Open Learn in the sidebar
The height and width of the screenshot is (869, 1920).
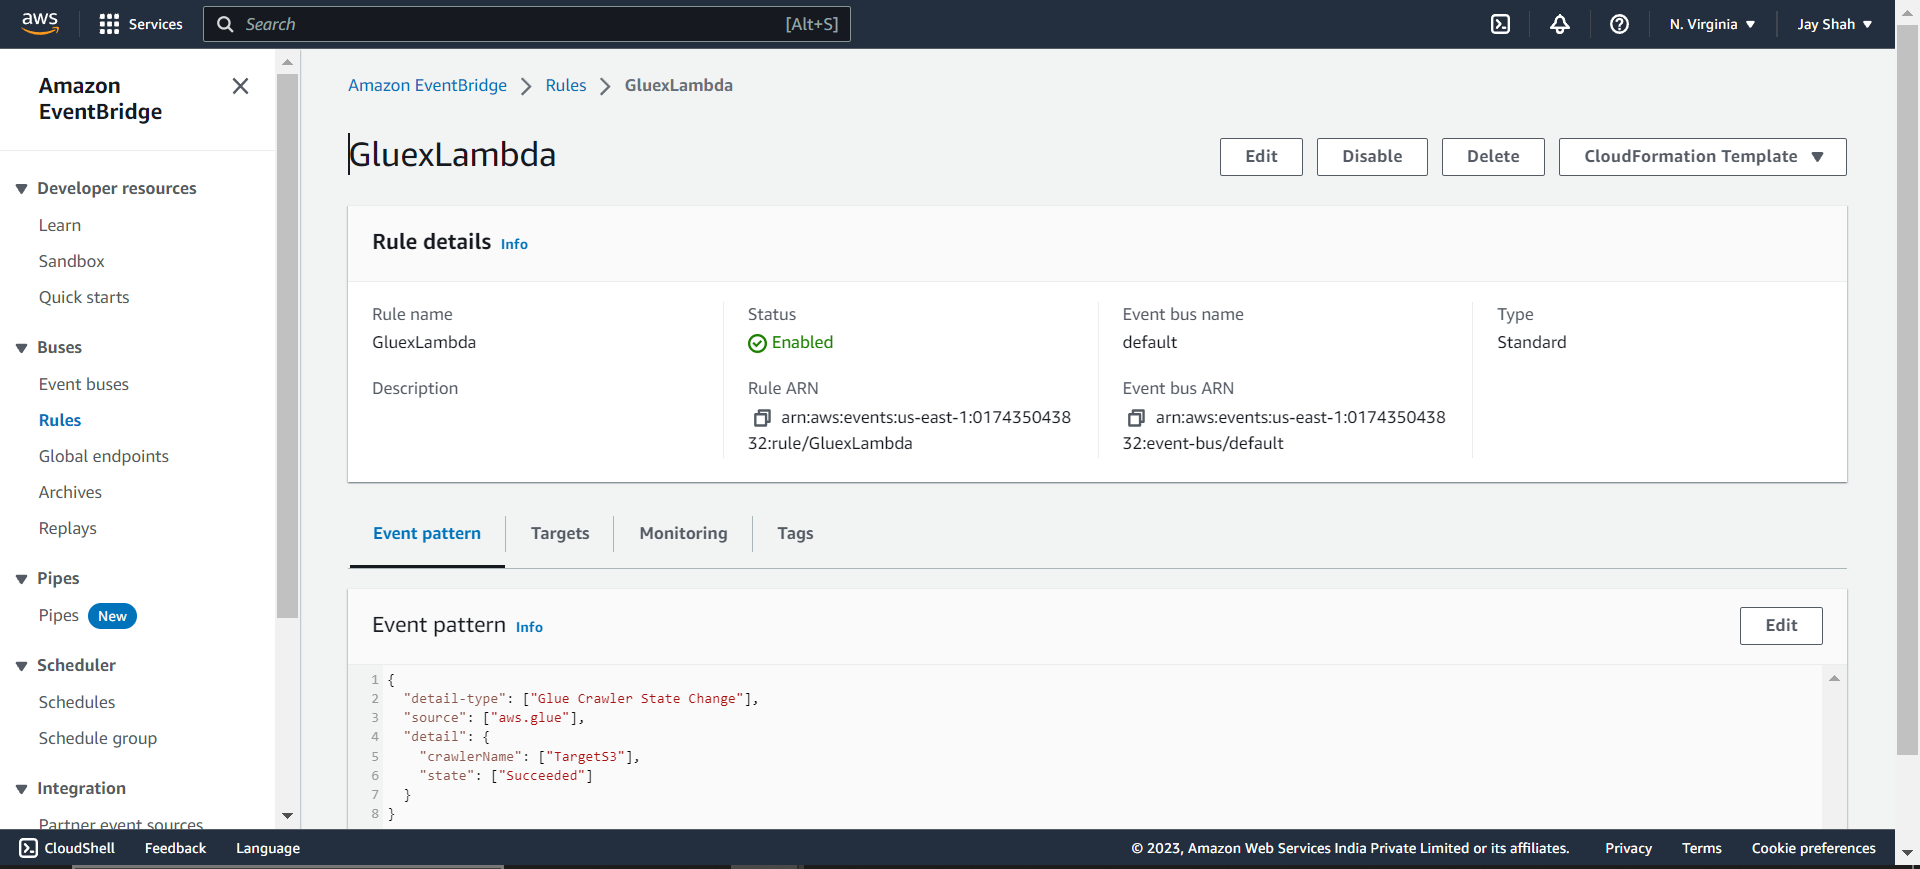(60, 226)
